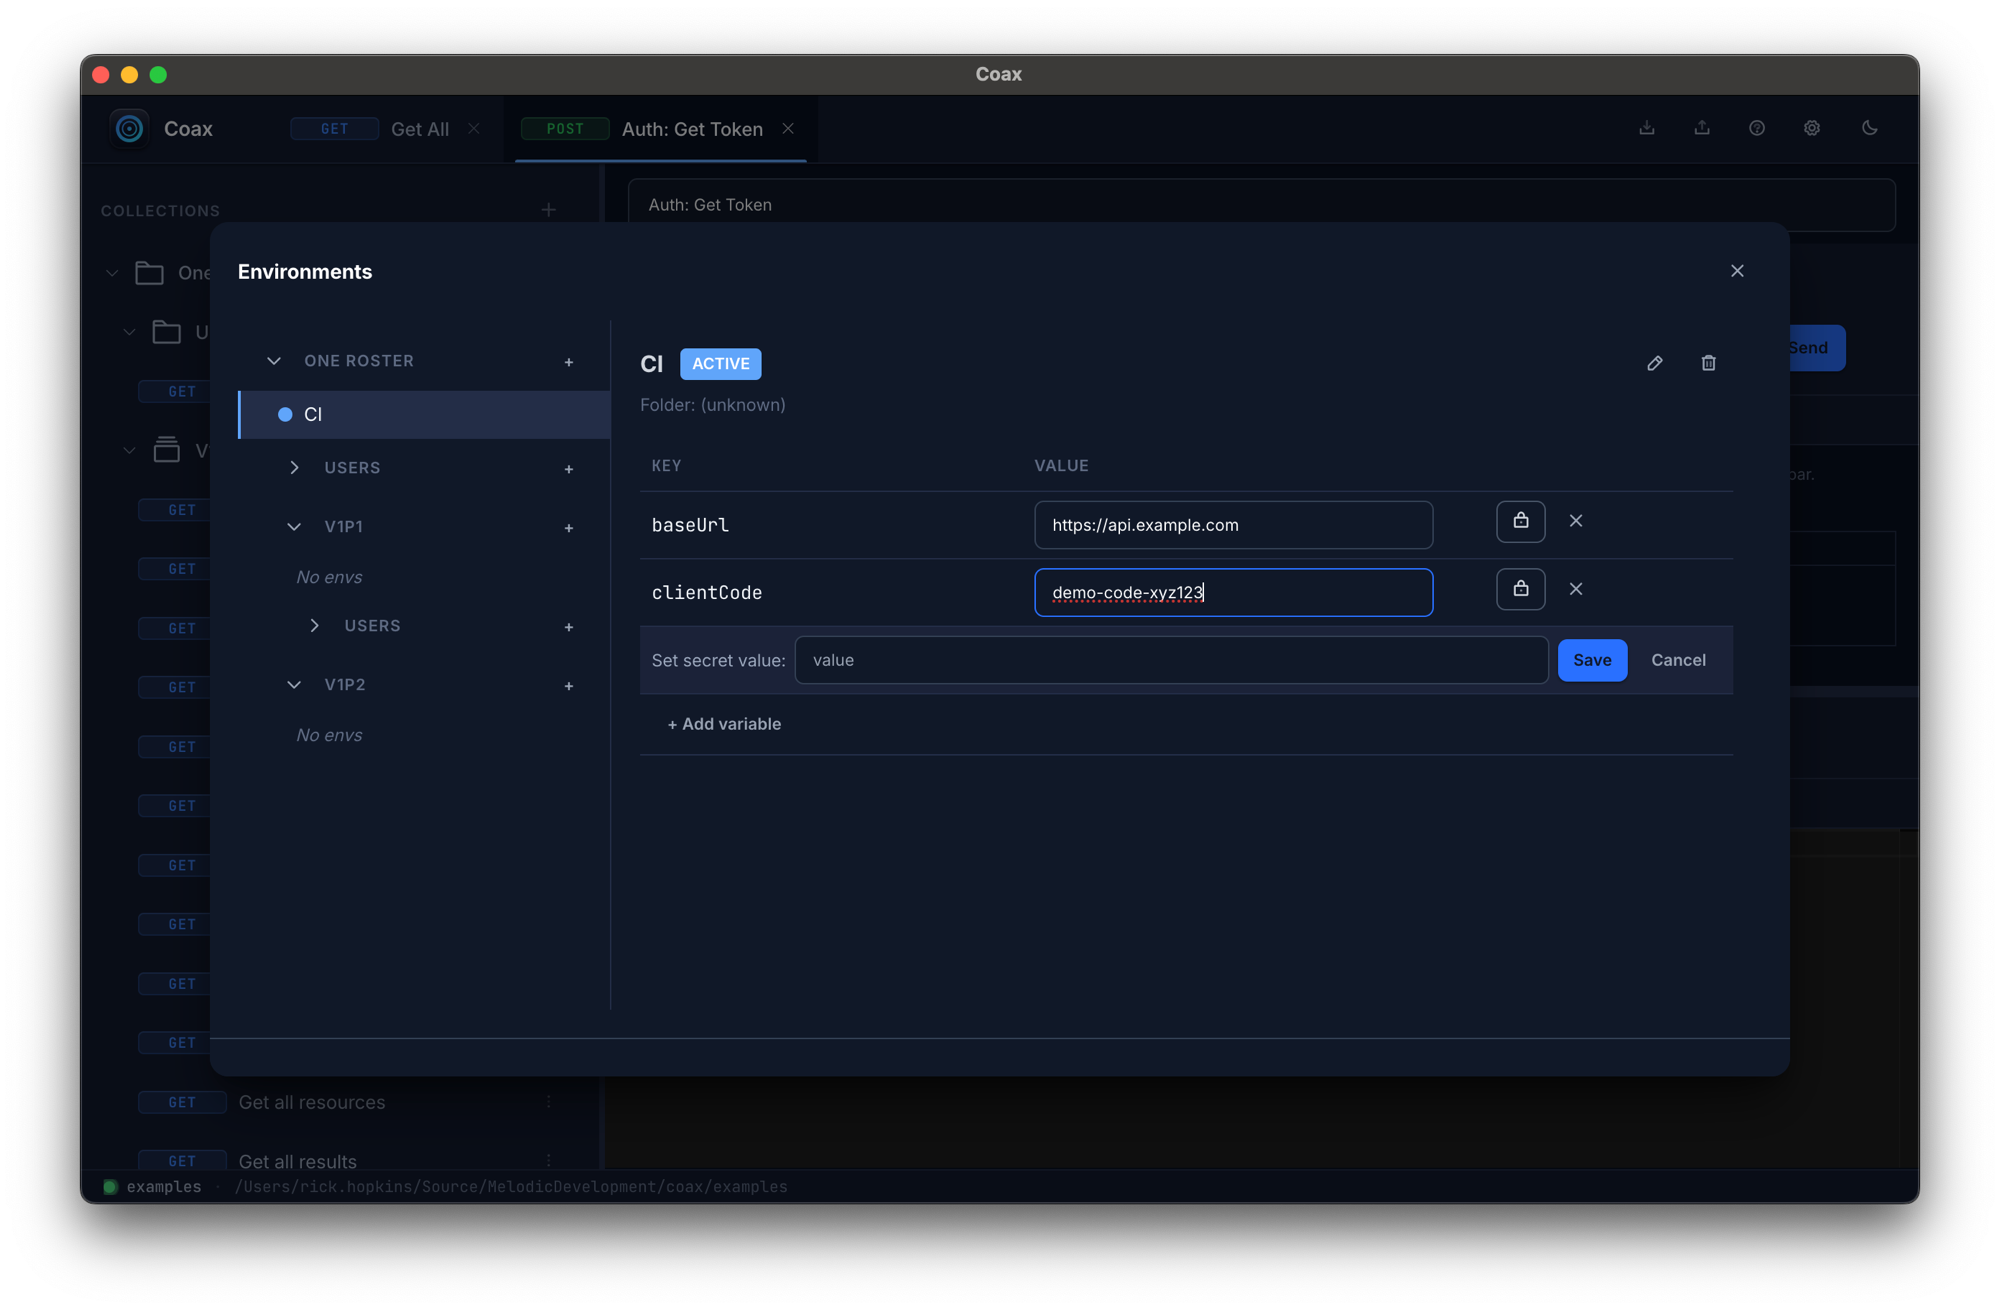
Task: Switch to the Get All tab
Action: pyautogui.click(x=420, y=129)
